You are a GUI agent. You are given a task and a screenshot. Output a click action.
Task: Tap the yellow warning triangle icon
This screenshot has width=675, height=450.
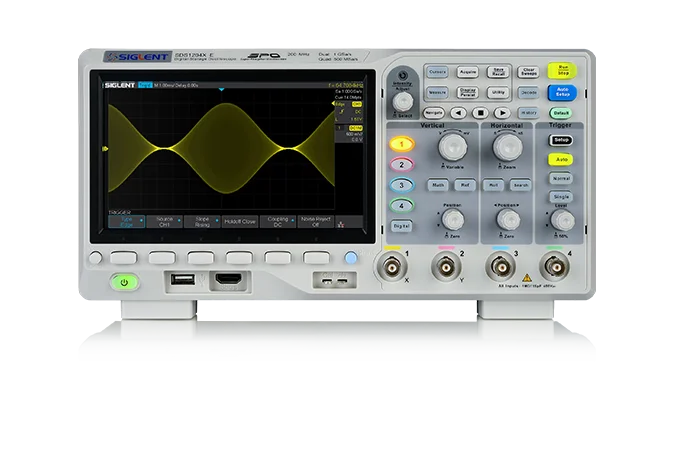527,278
